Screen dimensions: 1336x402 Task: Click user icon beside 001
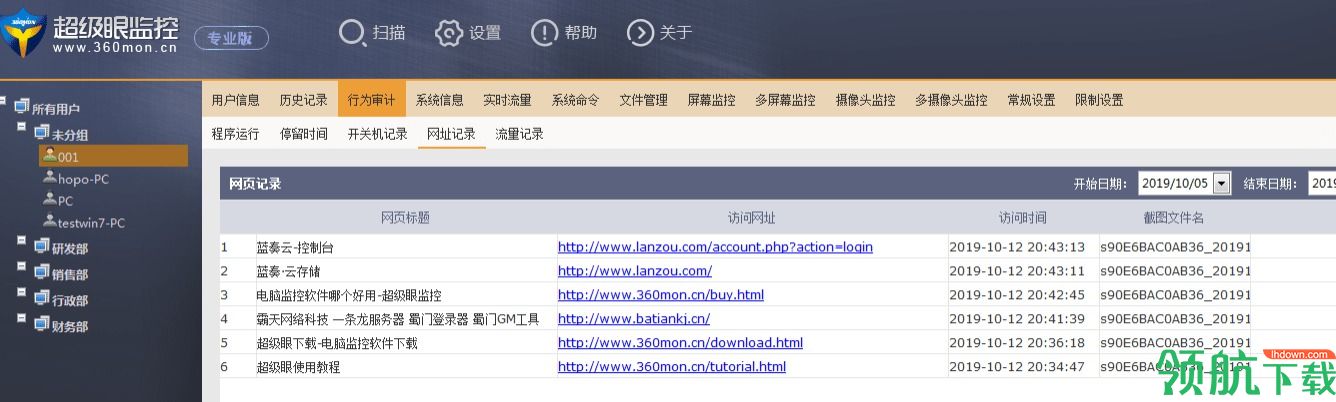[50, 155]
